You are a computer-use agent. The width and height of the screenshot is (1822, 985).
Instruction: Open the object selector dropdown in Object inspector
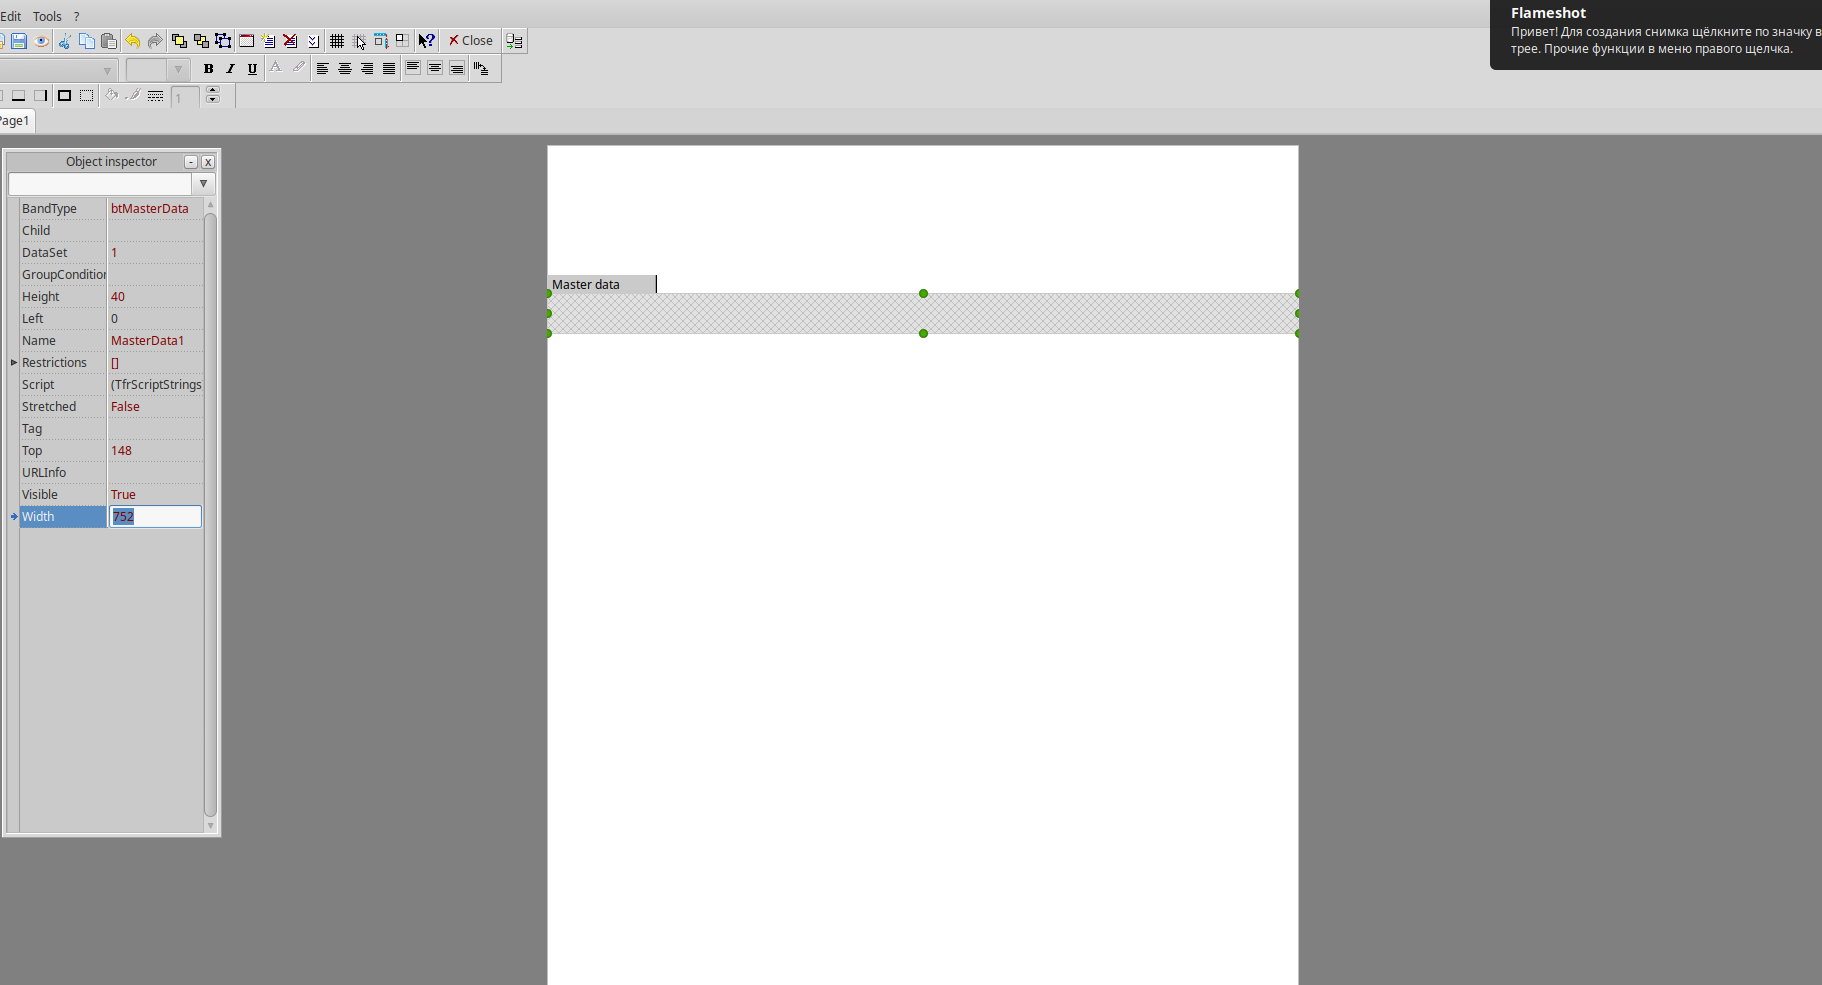click(203, 184)
